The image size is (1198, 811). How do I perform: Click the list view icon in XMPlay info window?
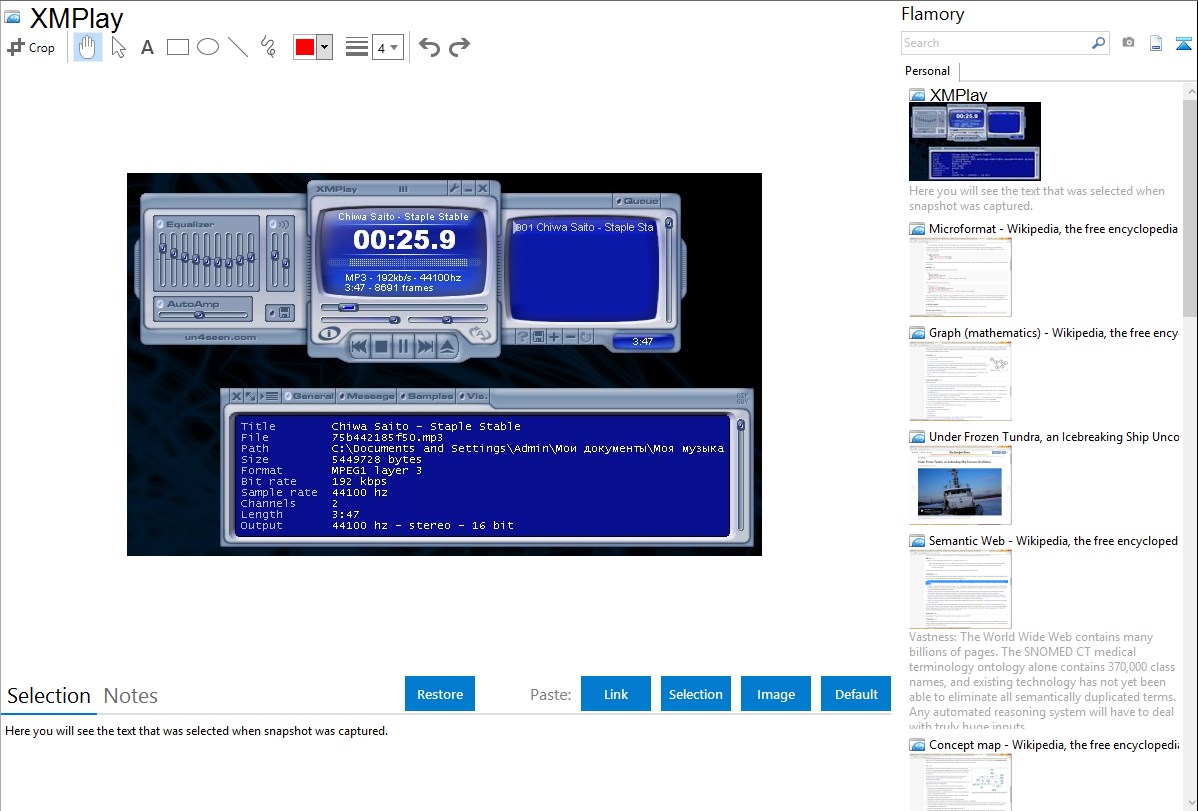[270, 396]
